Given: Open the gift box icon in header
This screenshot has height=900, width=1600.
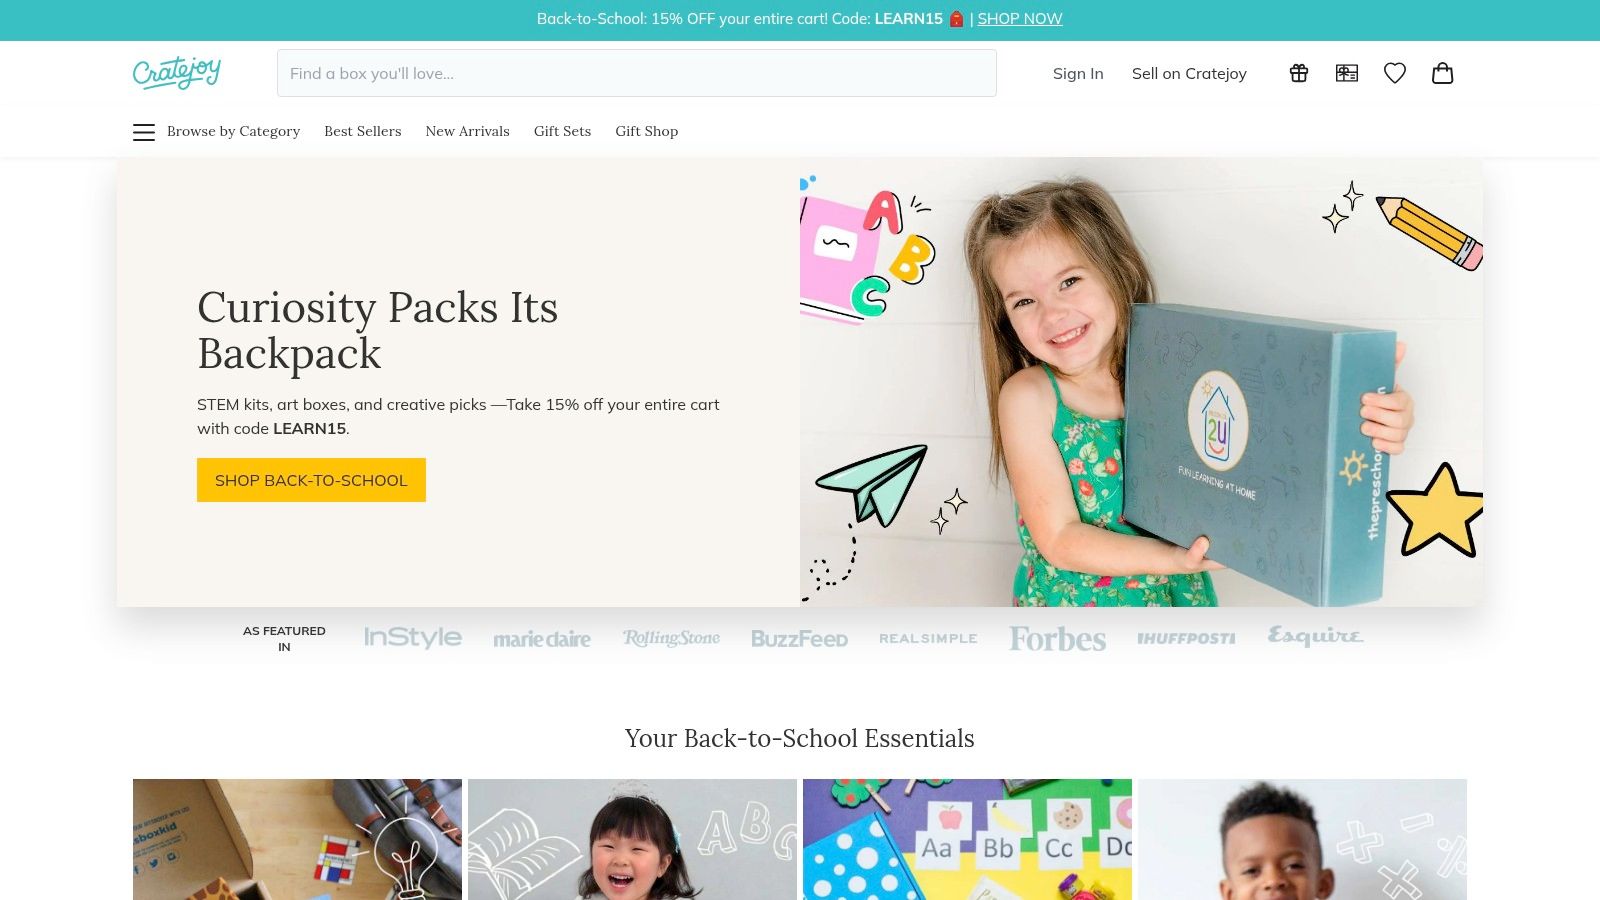Looking at the screenshot, I should point(1299,73).
